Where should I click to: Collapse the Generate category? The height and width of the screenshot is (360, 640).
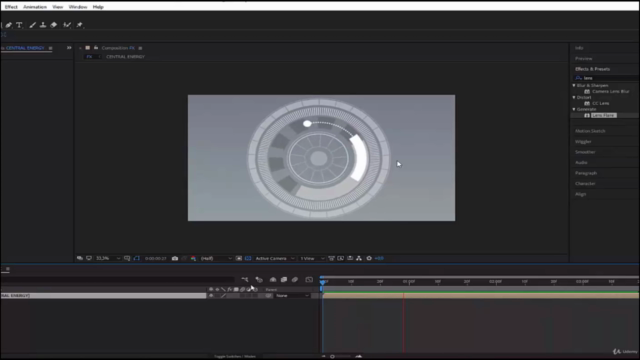tap(574, 109)
